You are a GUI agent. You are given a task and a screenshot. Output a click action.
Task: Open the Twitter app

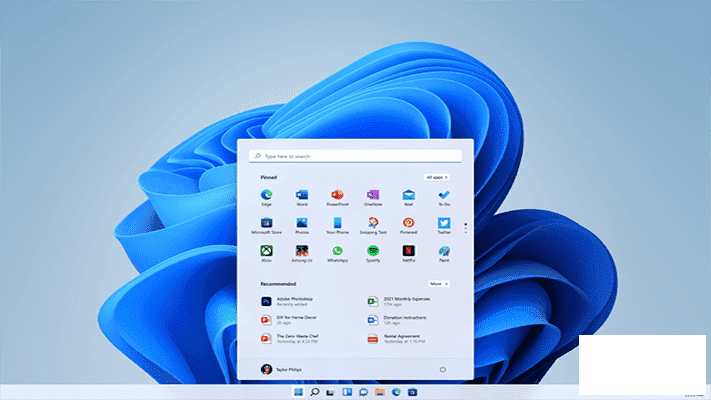click(x=444, y=225)
